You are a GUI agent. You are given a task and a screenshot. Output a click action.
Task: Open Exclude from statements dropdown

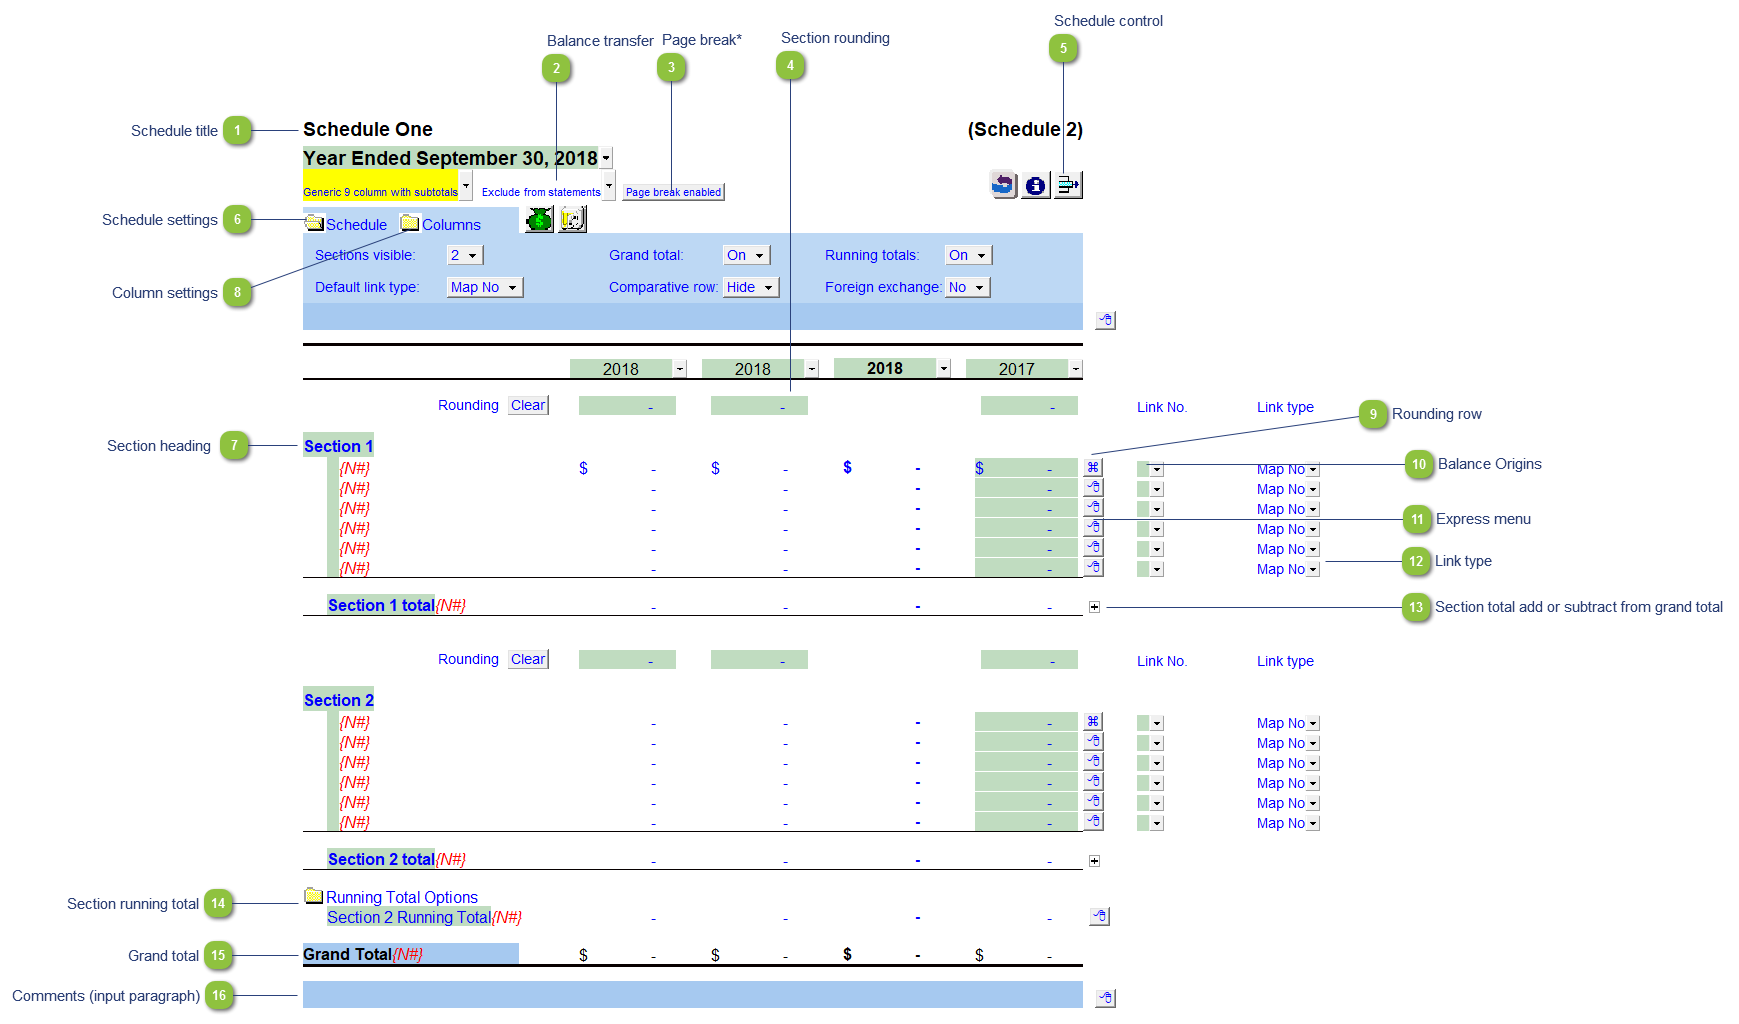[609, 186]
